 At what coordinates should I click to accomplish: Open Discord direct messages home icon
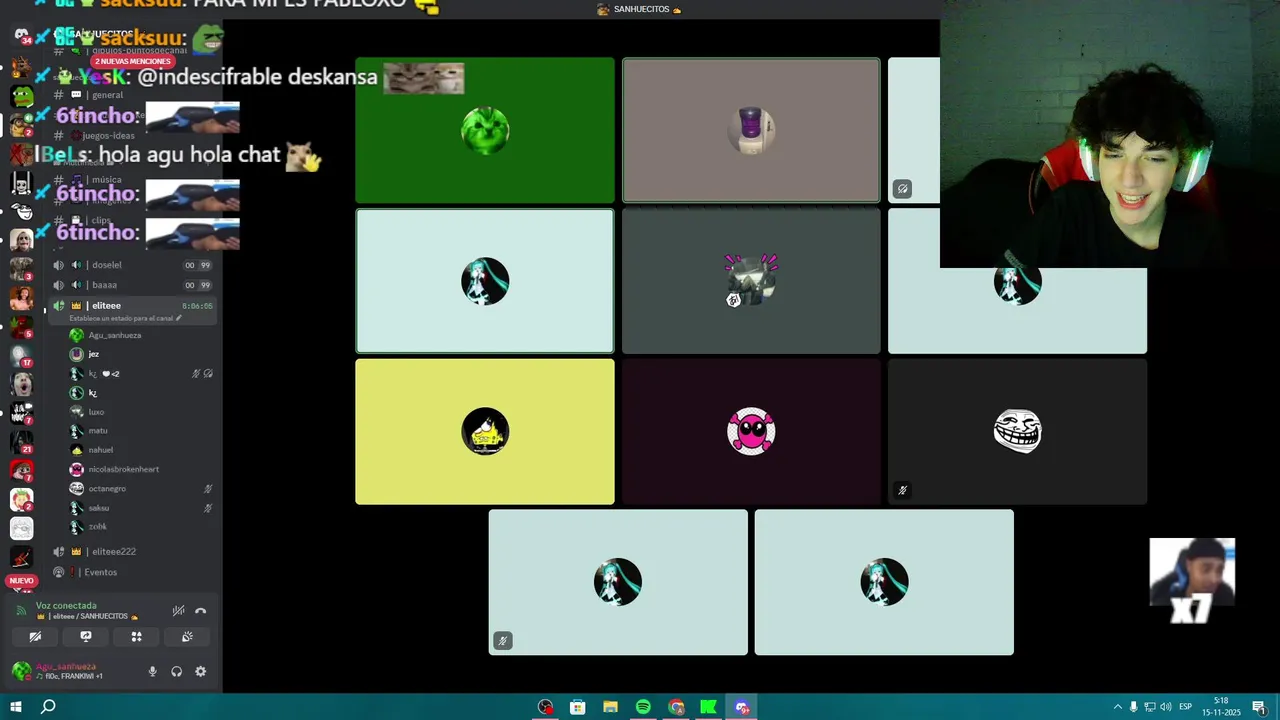tap(21, 37)
